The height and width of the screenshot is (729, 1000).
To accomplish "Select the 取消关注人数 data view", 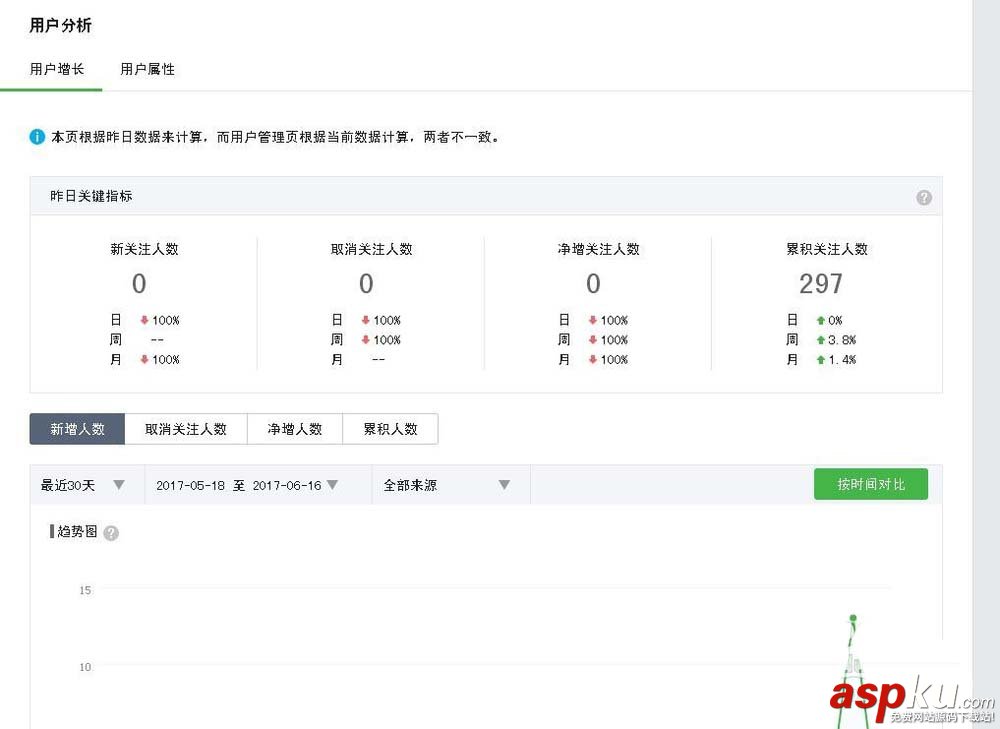I will (x=186, y=429).
